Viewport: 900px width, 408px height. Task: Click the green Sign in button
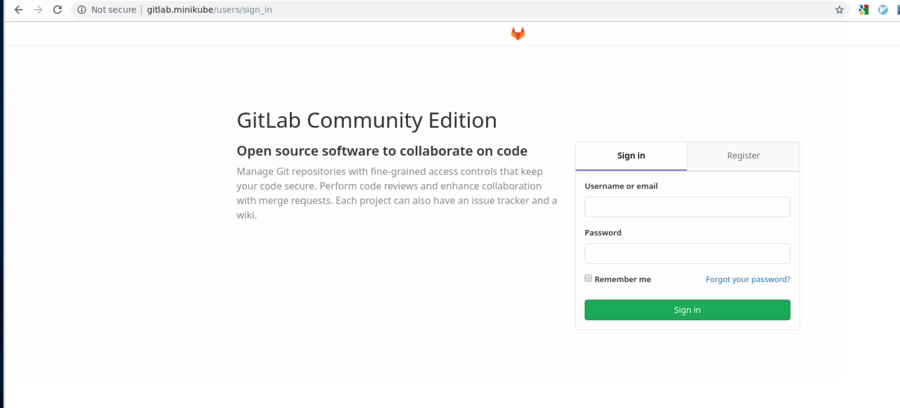point(687,310)
